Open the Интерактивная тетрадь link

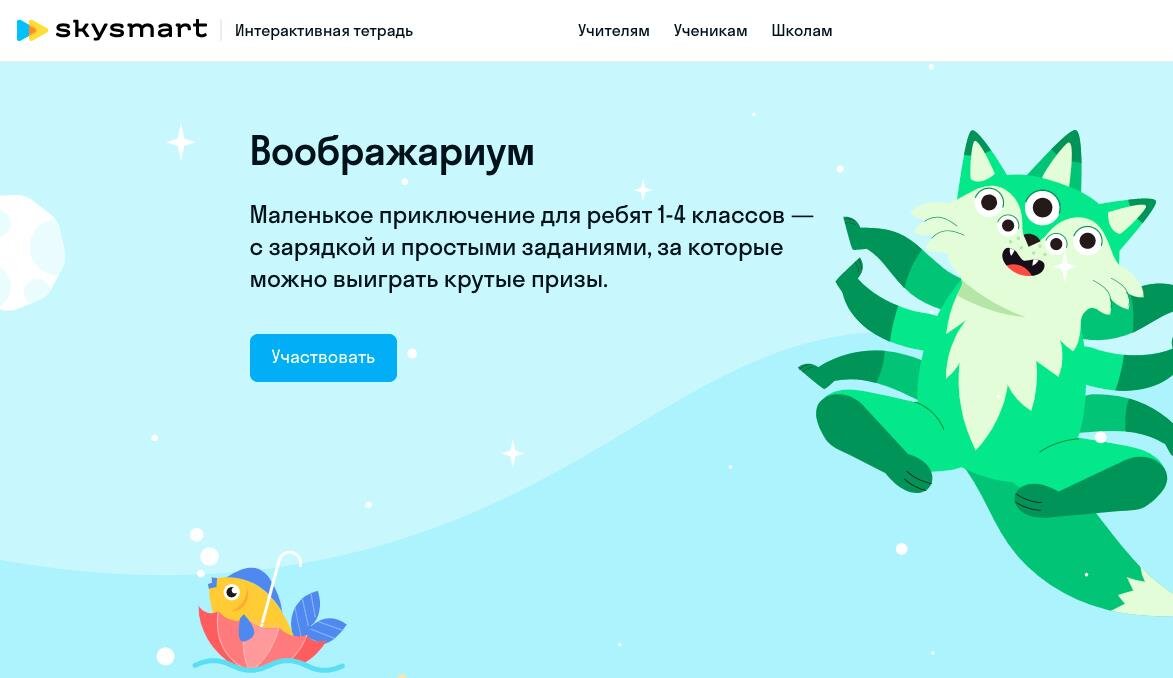point(324,31)
